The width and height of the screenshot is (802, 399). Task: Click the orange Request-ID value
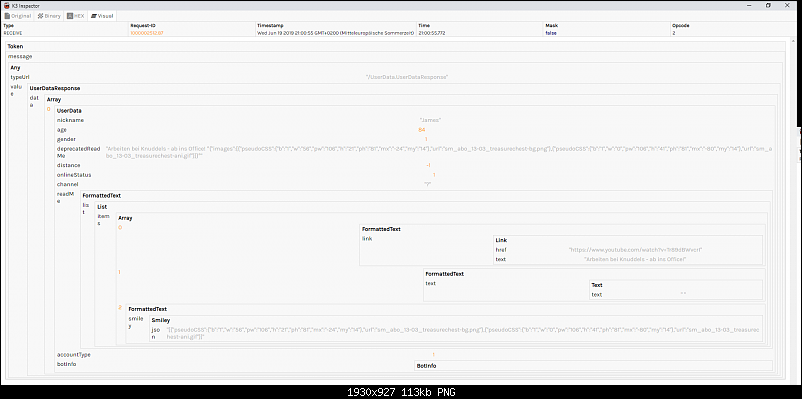146,33
